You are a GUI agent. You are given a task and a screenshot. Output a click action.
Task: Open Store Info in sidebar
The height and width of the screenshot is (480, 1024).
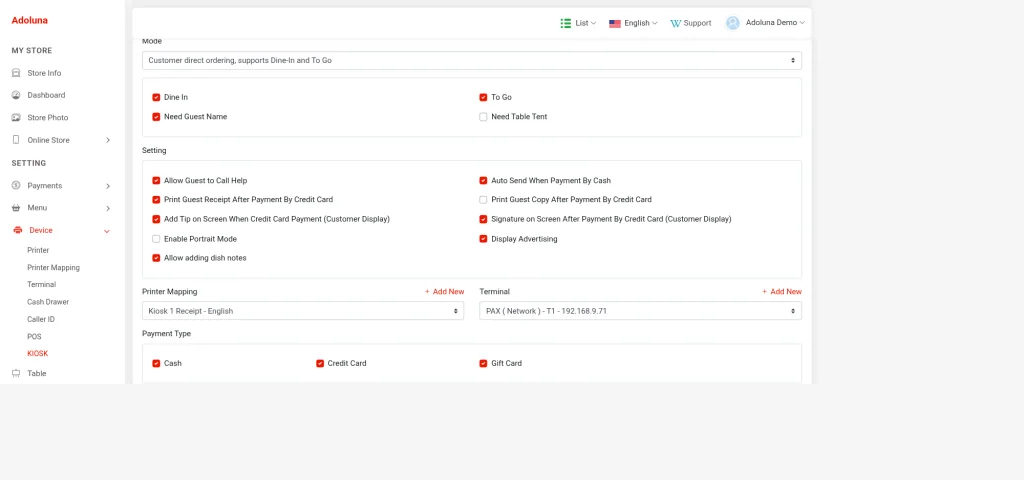[44, 73]
